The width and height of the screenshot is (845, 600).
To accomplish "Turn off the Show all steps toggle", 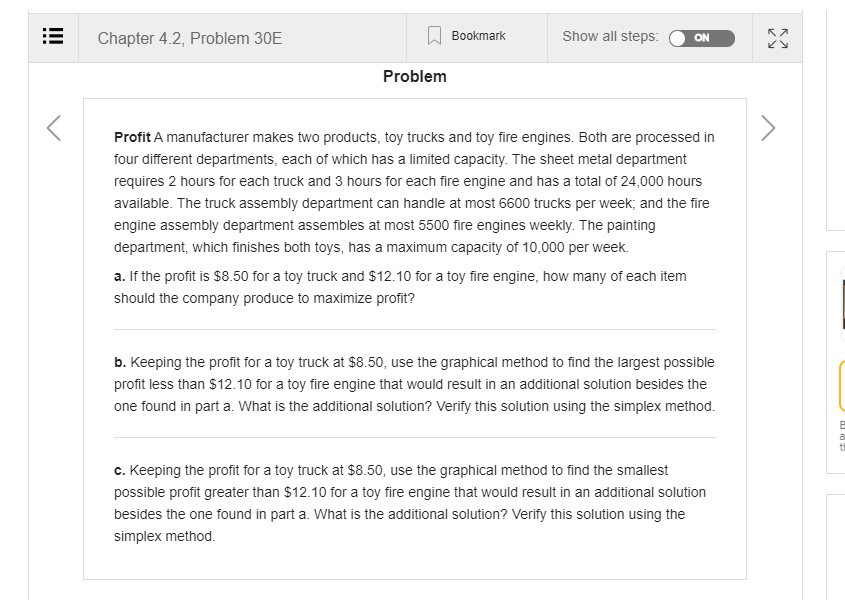I will click(704, 38).
